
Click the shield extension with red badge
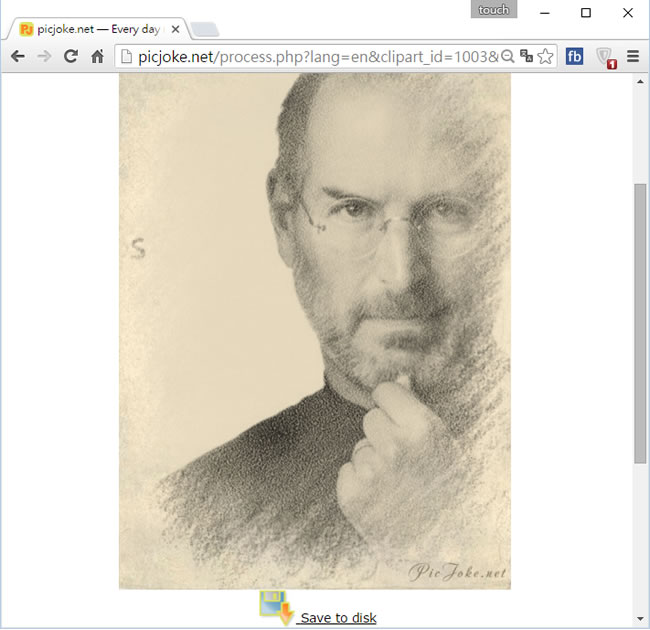[605, 57]
